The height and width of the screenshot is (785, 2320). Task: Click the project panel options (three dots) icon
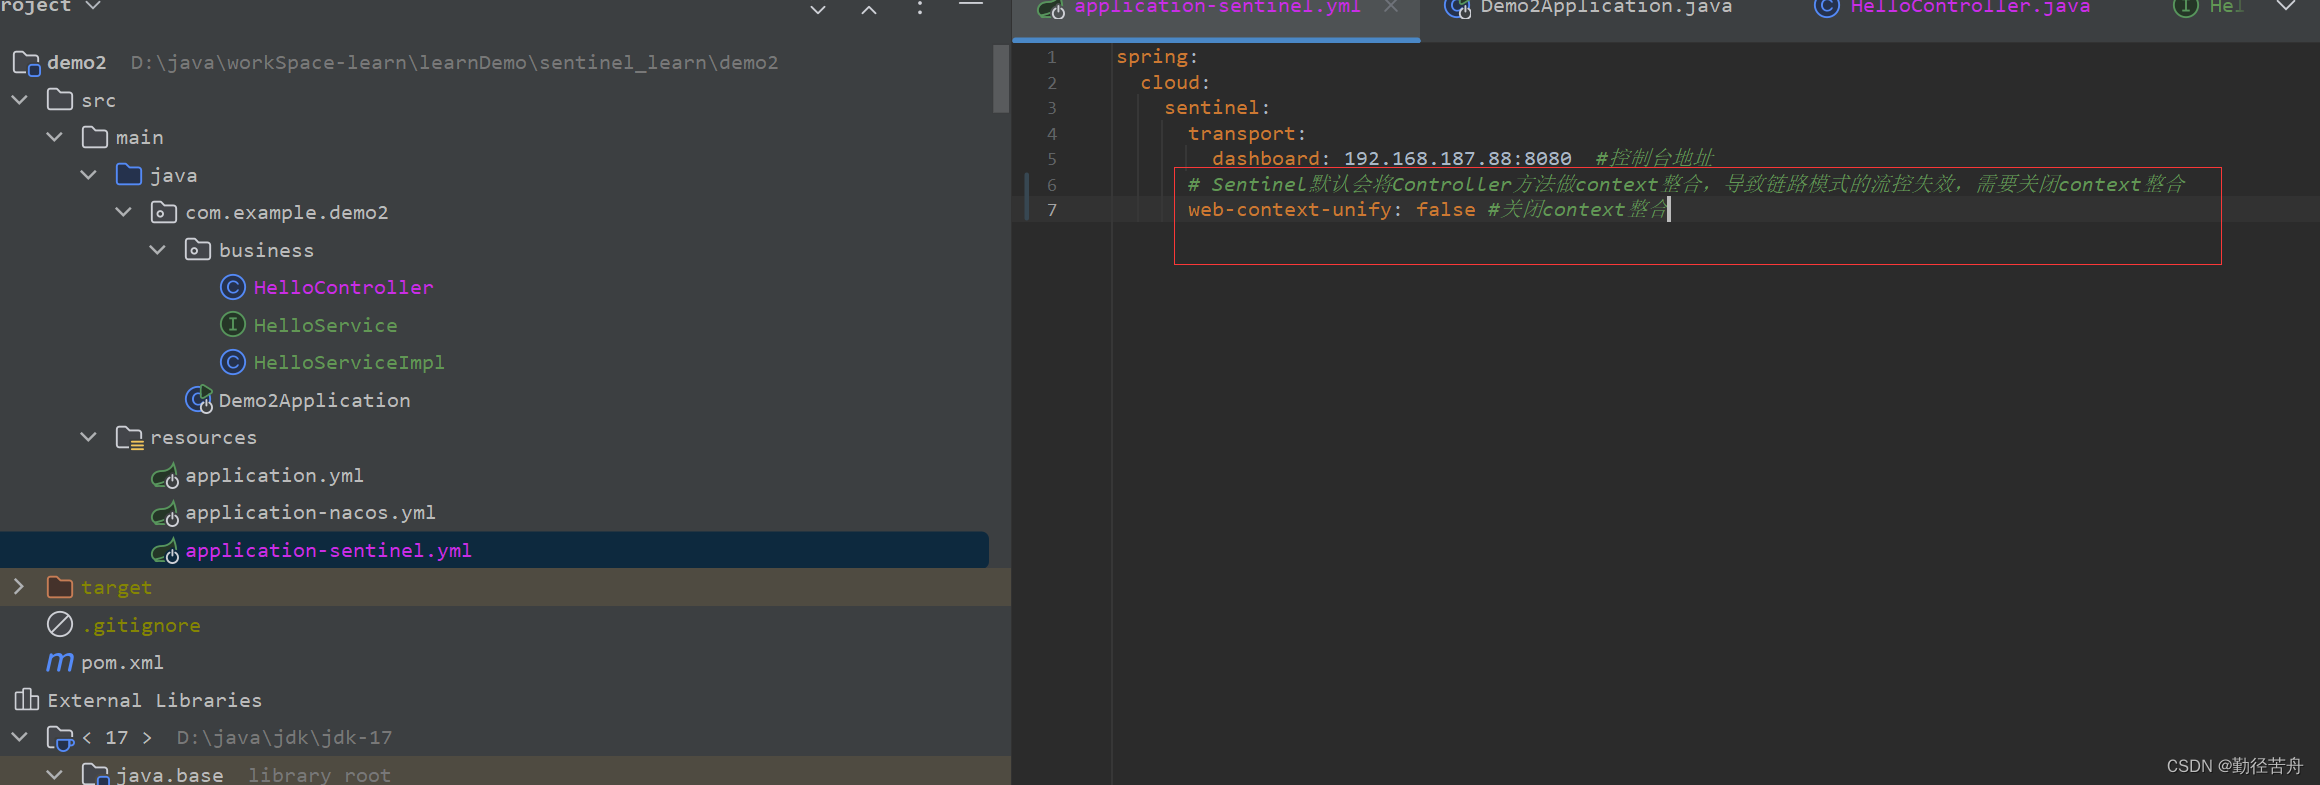(920, 8)
